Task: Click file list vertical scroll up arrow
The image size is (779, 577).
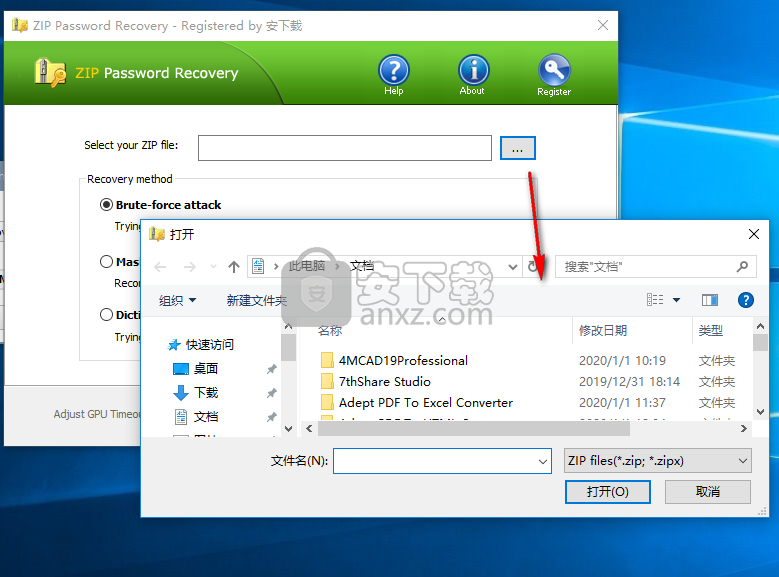Action: (x=760, y=327)
